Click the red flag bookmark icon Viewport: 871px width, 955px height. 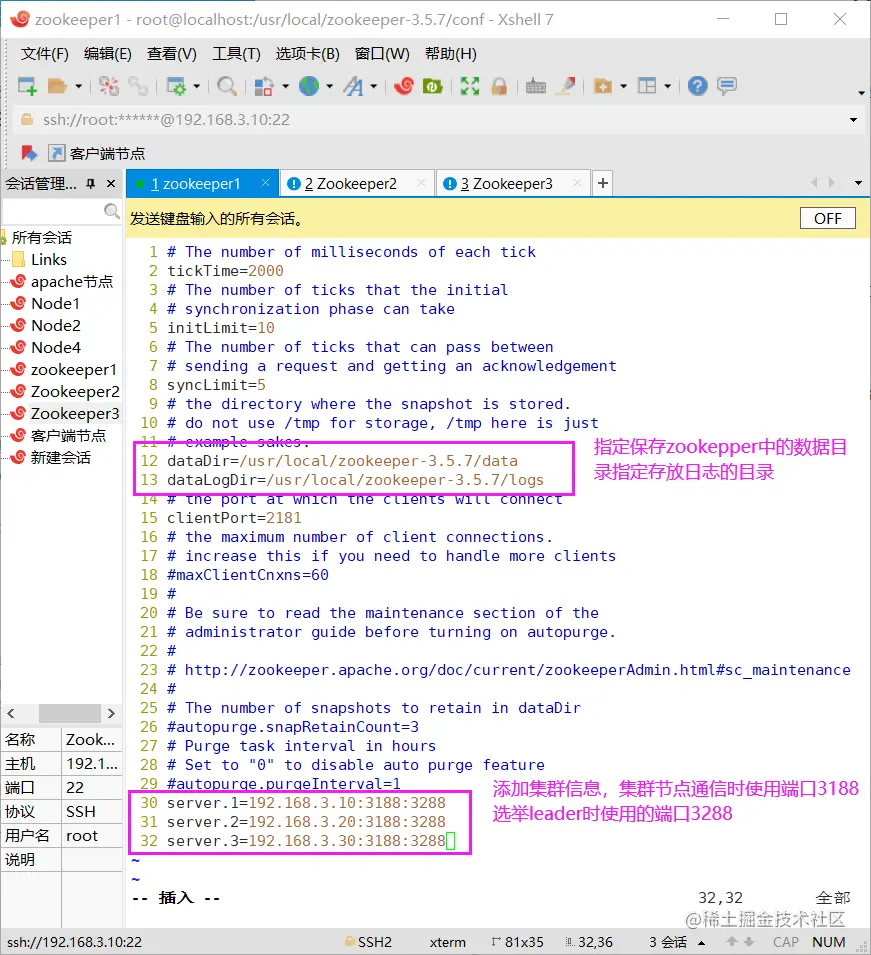click(29, 153)
